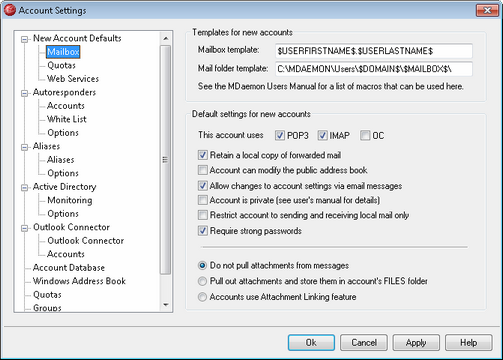Click the Help button
The image size is (503, 360).
pos(468,343)
